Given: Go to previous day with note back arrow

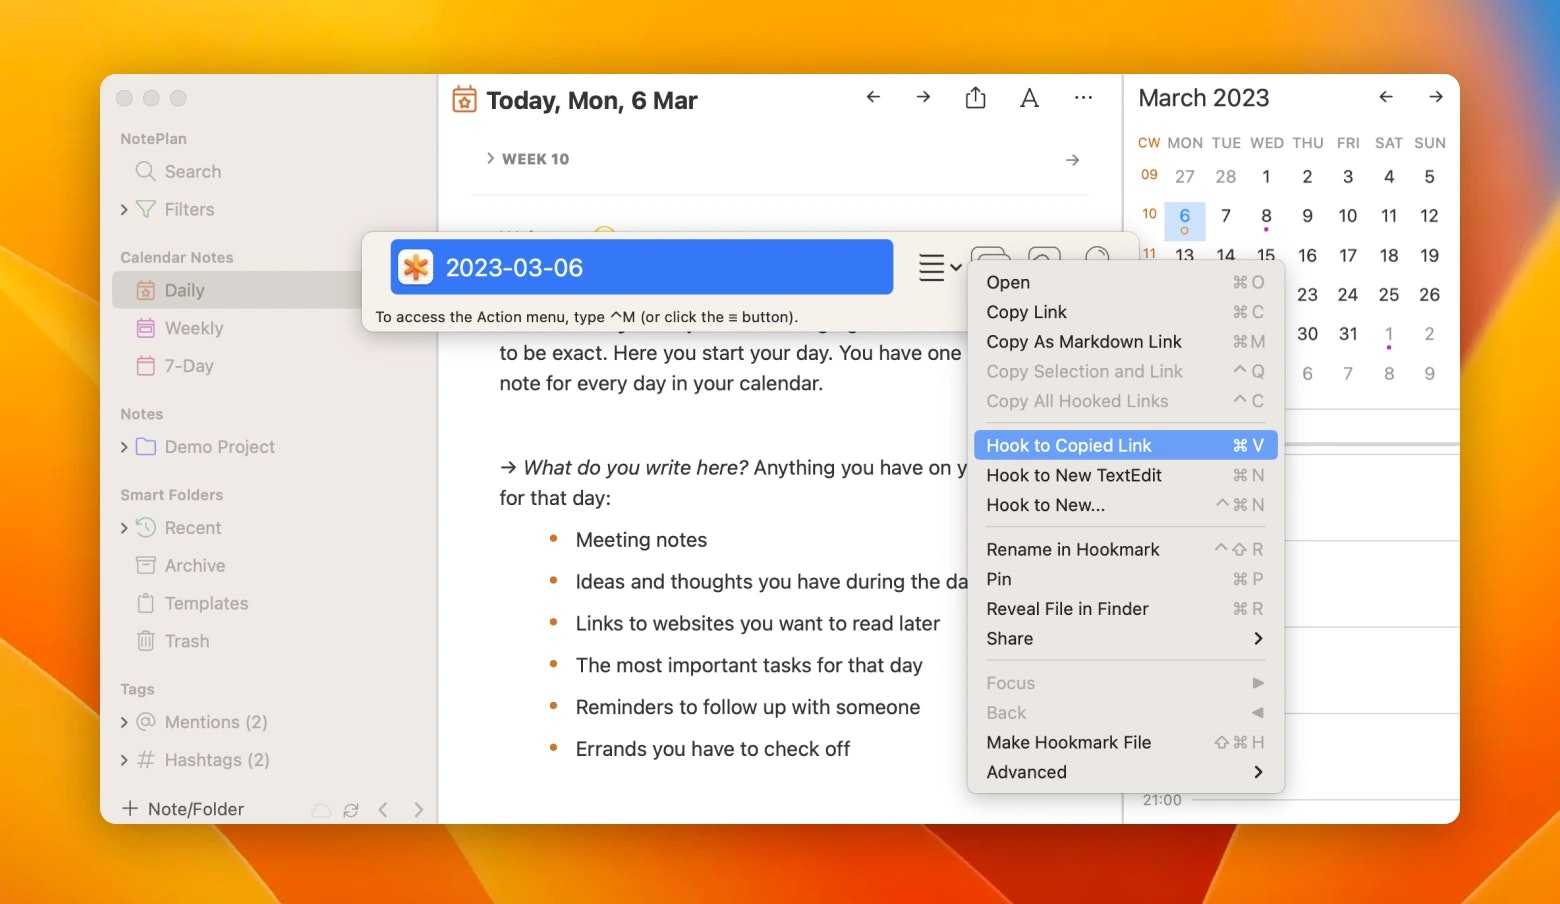Looking at the screenshot, I should coord(873,97).
